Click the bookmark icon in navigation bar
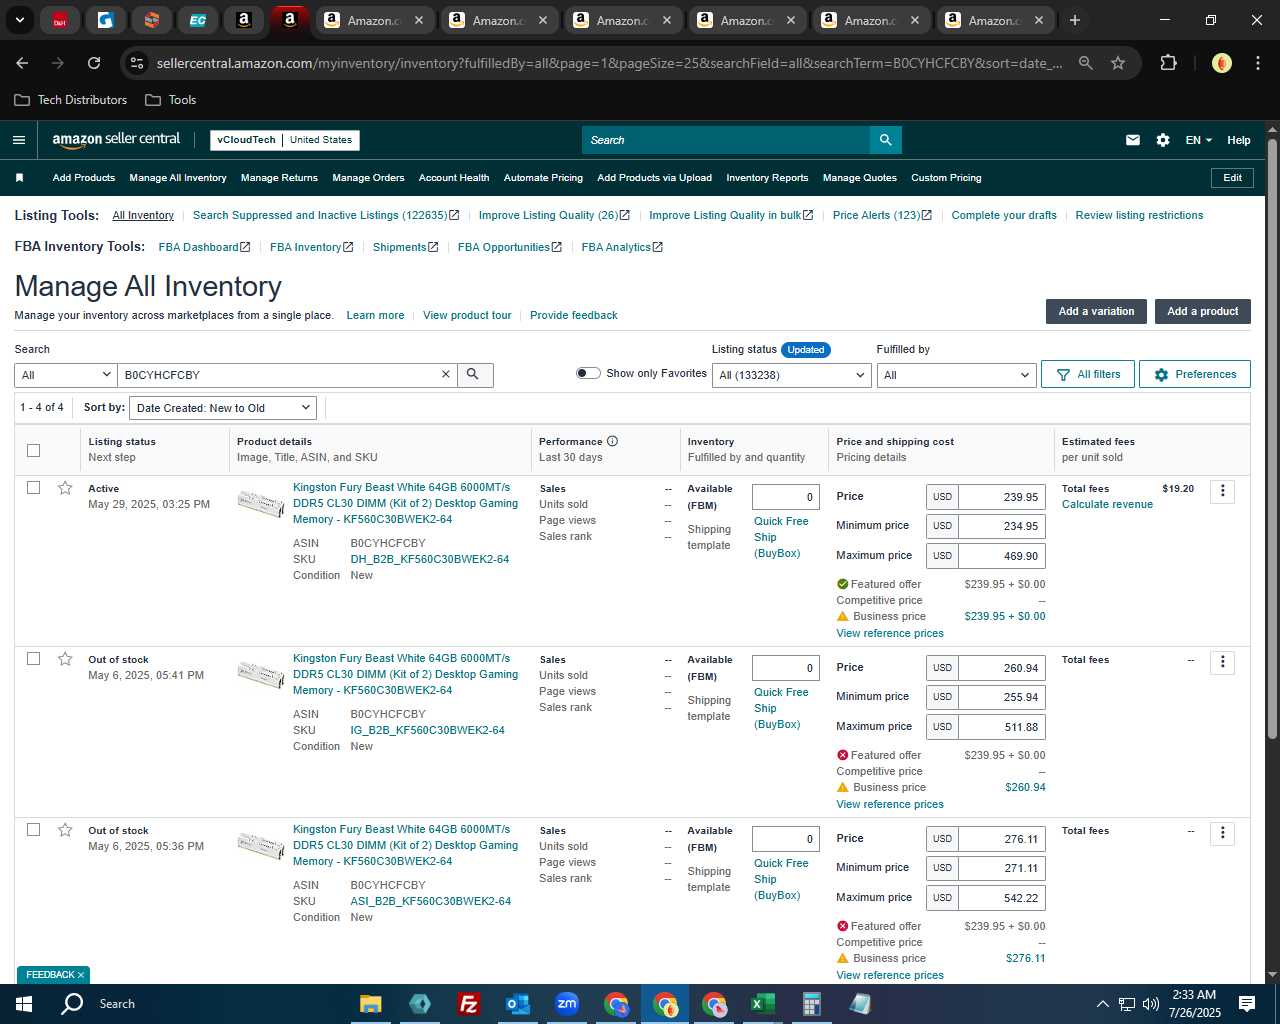Screen dimensions: 1280x1024 pyautogui.click(x=19, y=178)
